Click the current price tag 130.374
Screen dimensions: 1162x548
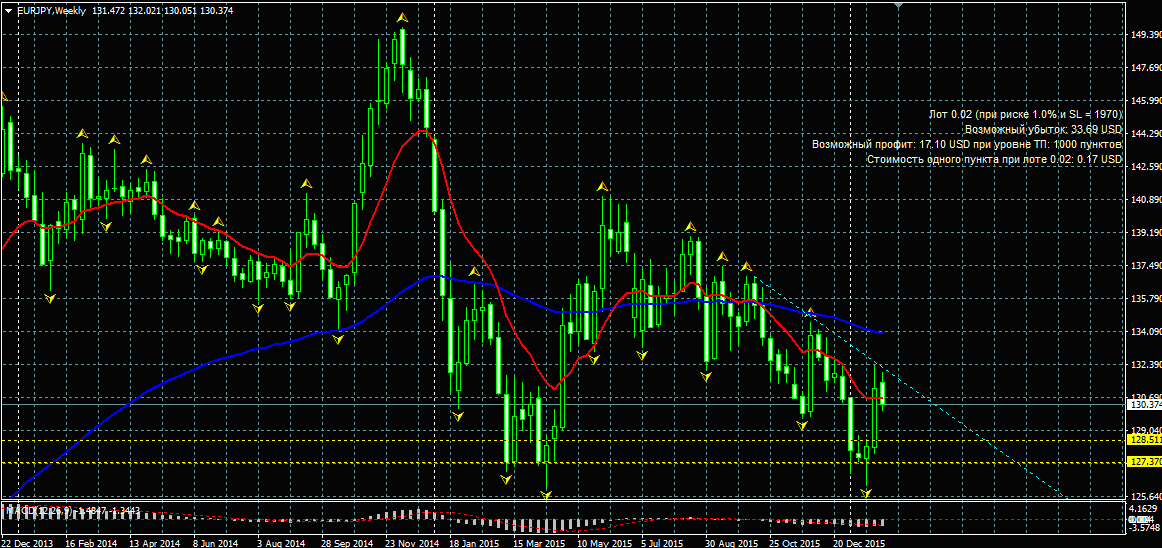coord(1143,405)
